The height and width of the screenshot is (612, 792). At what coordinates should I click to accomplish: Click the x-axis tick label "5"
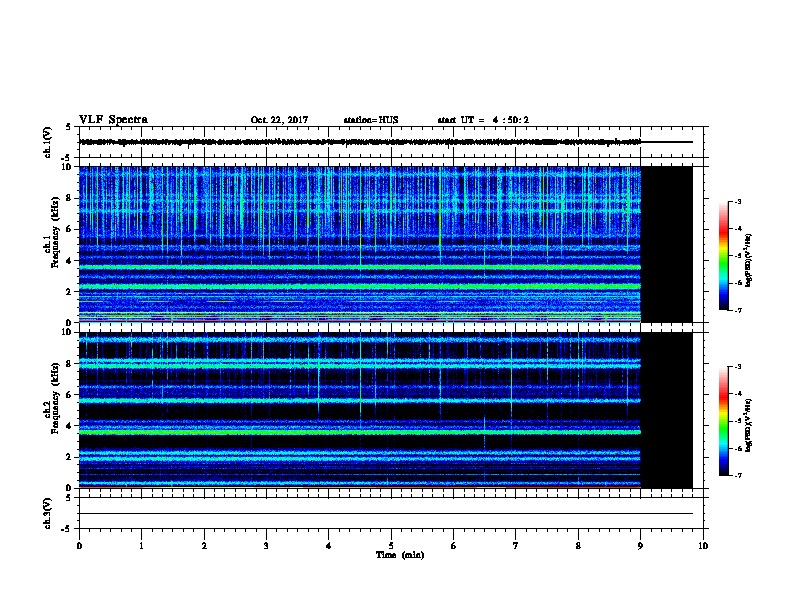coord(391,546)
